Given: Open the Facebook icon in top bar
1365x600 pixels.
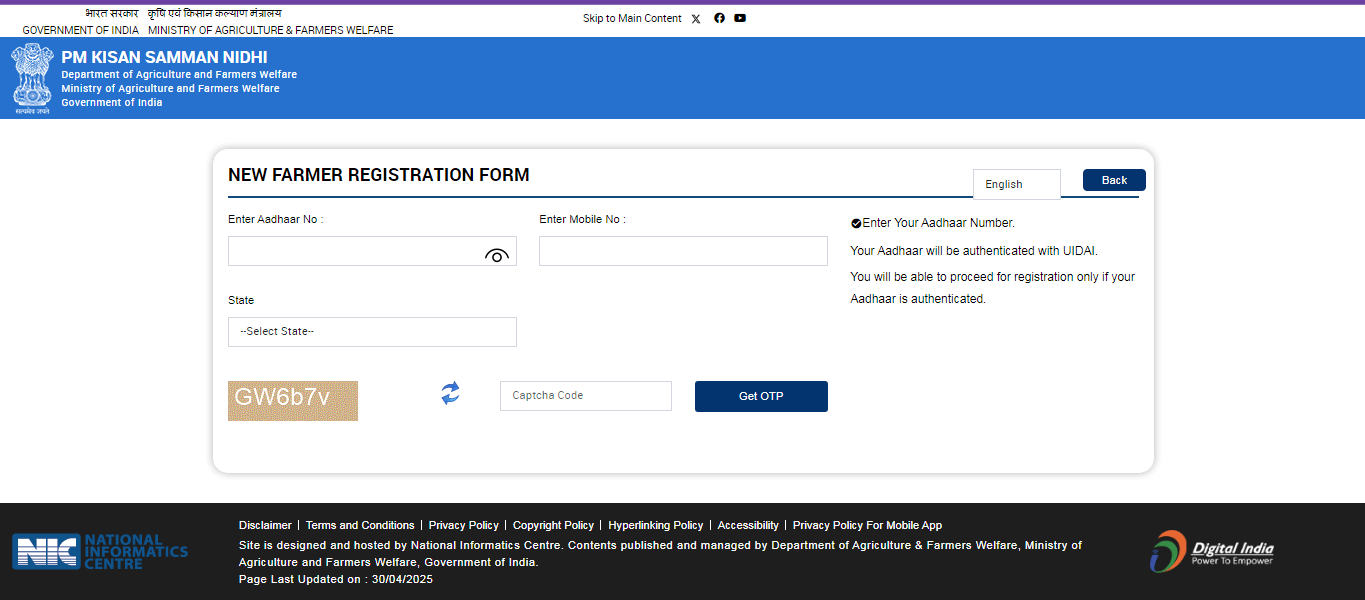Looking at the screenshot, I should click(719, 18).
